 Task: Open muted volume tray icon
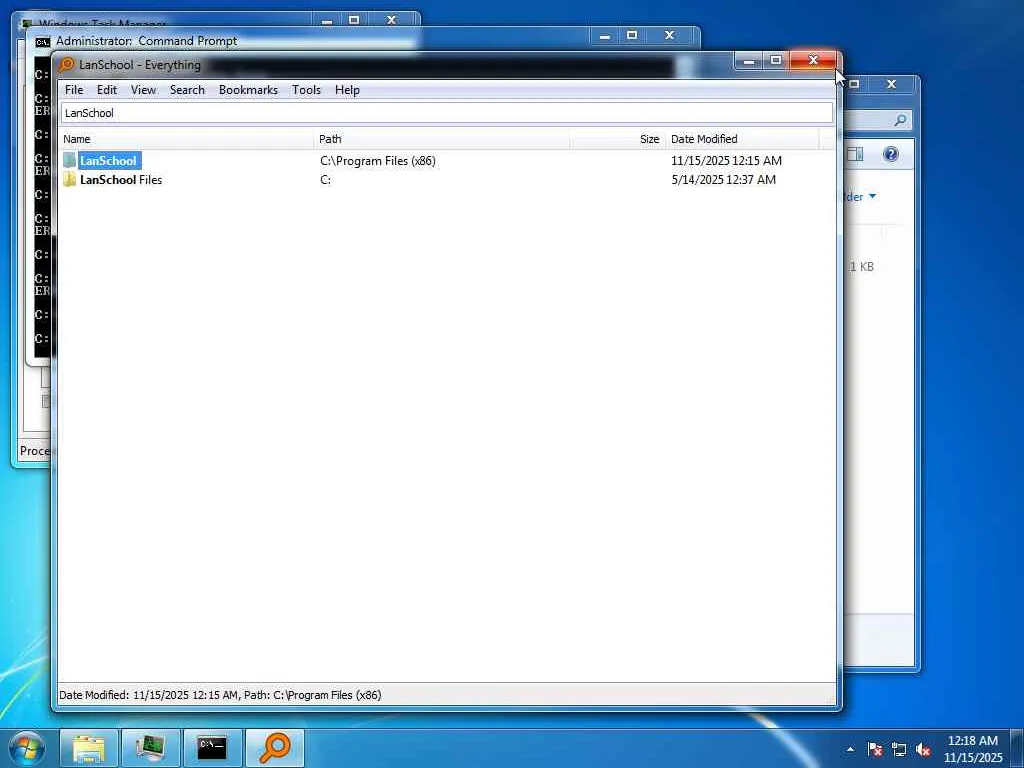click(x=923, y=749)
